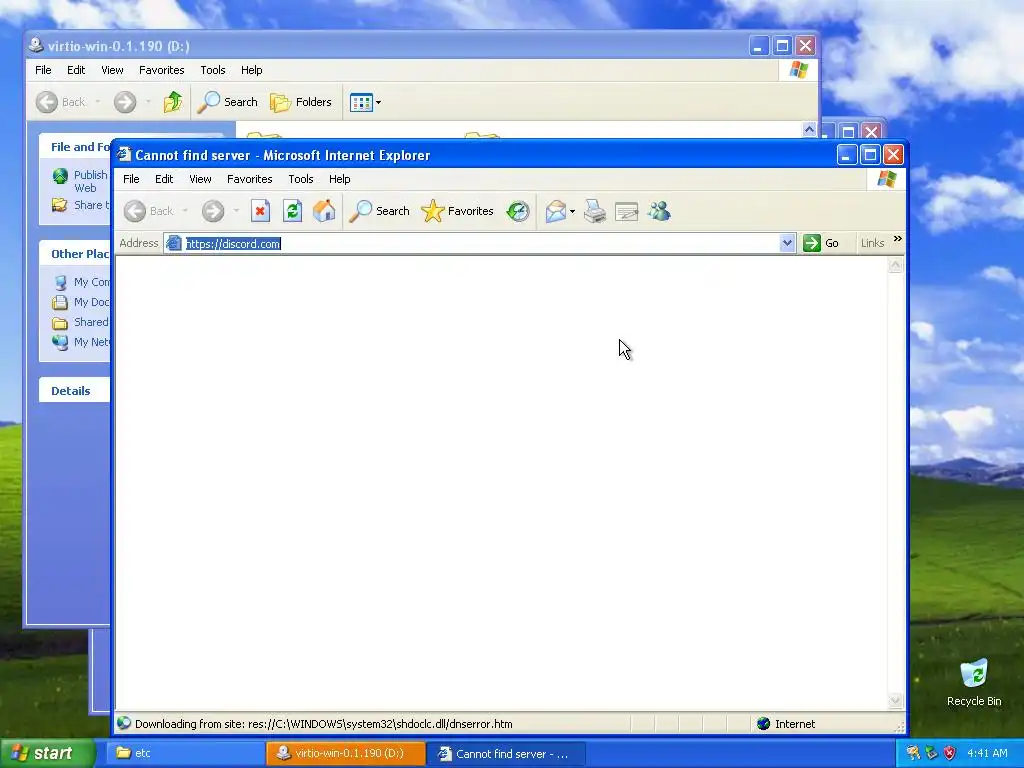
Task: Click the red shield security tray icon
Action: coord(950,753)
